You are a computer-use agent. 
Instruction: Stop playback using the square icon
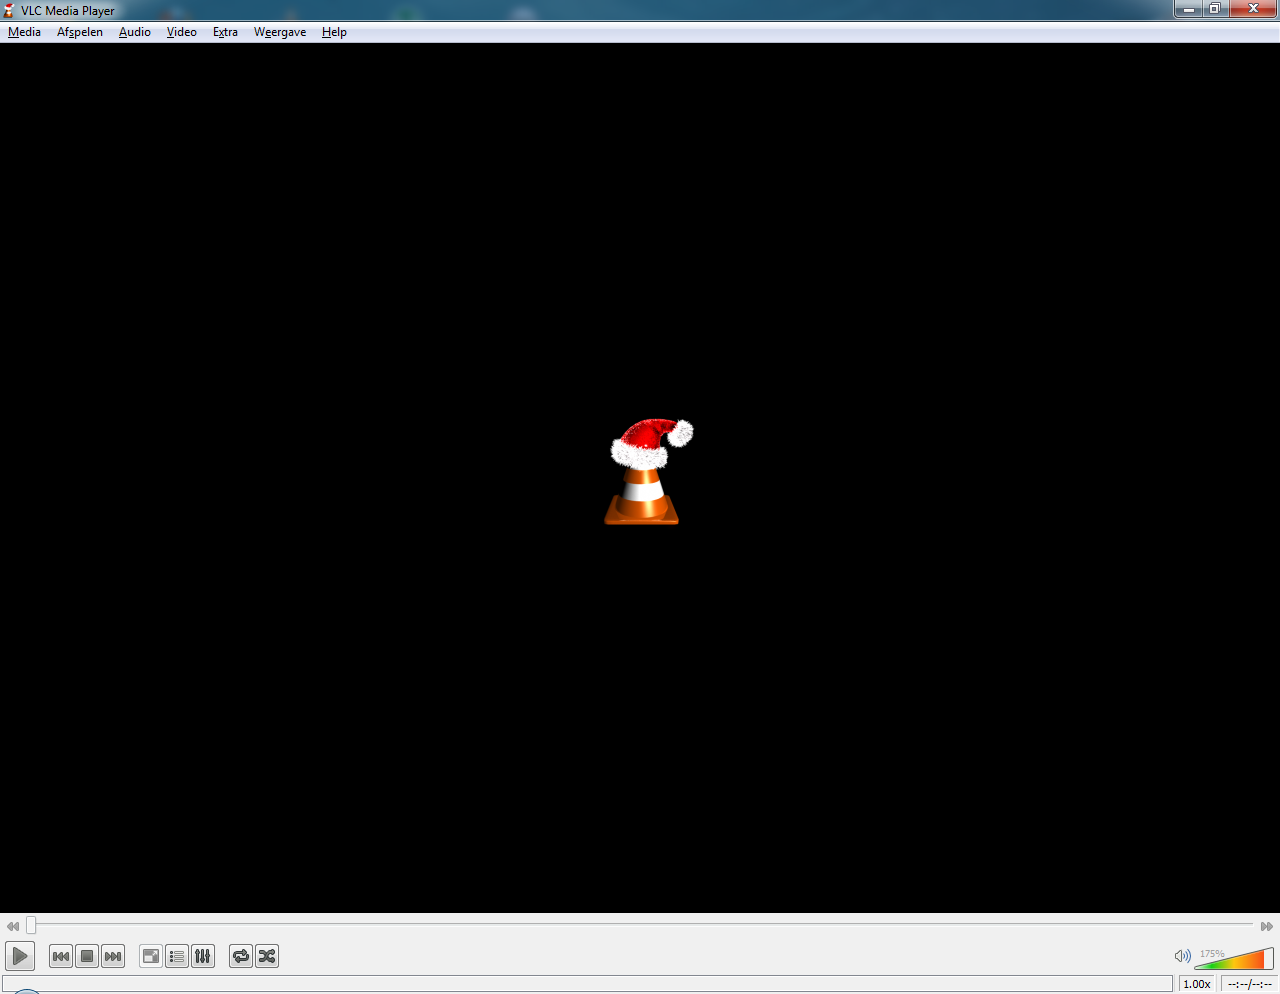(87, 956)
